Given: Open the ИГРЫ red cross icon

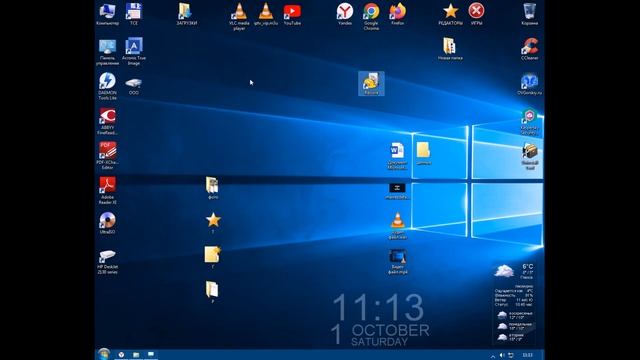Looking at the screenshot, I should (x=476, y=14).
